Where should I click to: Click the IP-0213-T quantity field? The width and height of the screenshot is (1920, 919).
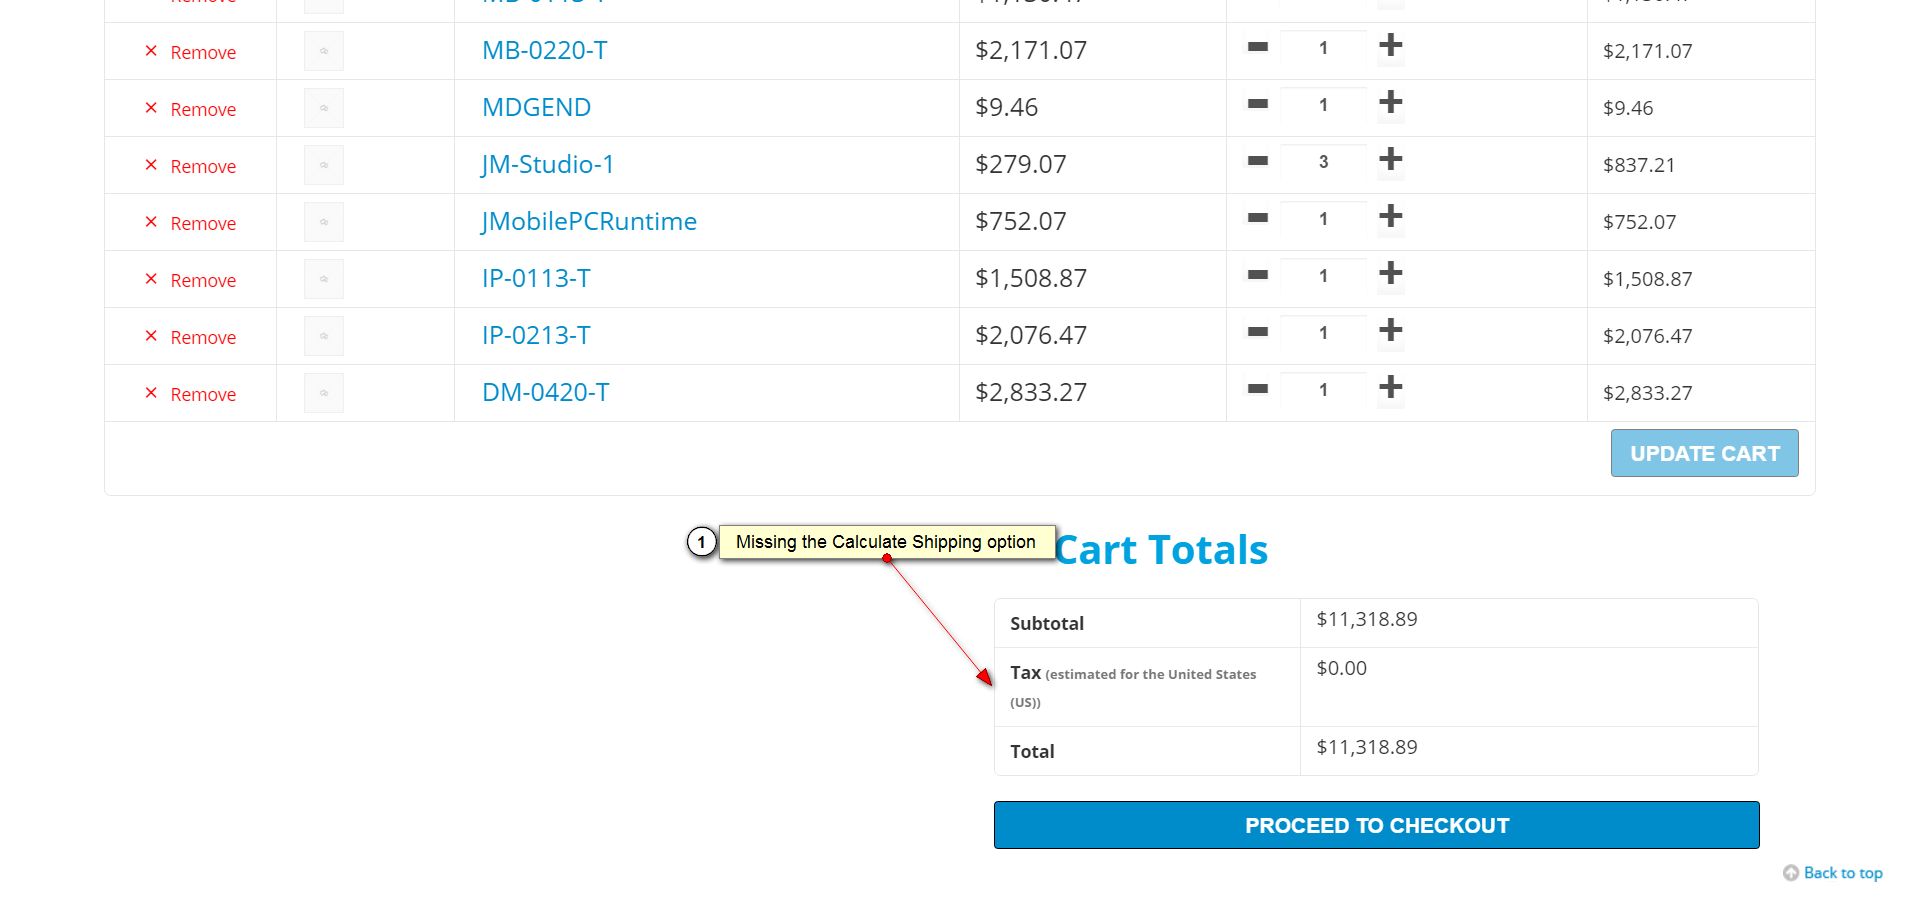1323,333
